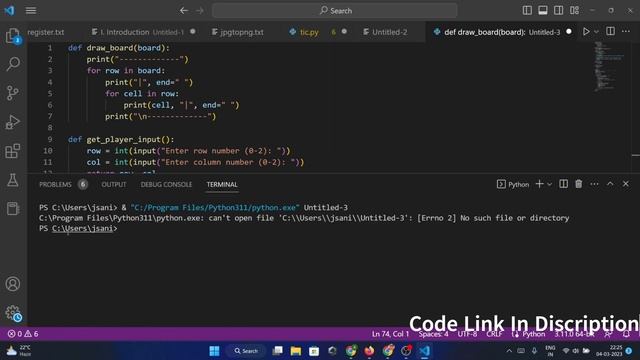Viewport: 640px width, 360px height.
Task: Click the top Search command center
Action: (x=335, y=11)
